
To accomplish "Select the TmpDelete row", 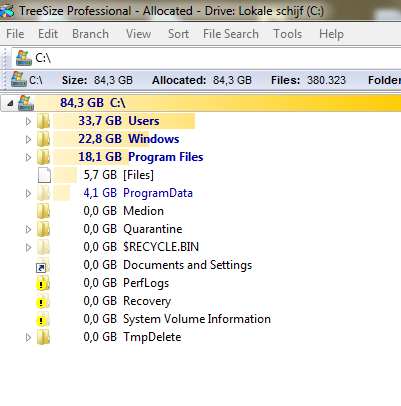I will tap(132, 337).
